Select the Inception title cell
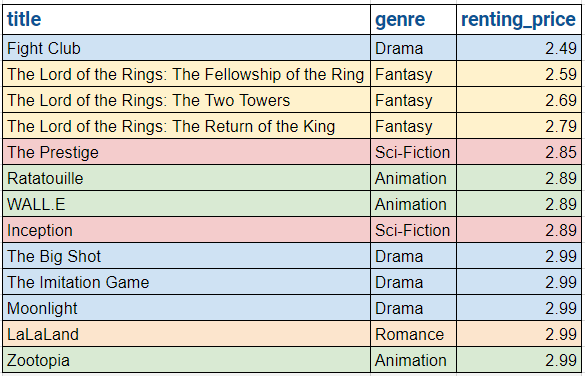 tap(187, 230)
